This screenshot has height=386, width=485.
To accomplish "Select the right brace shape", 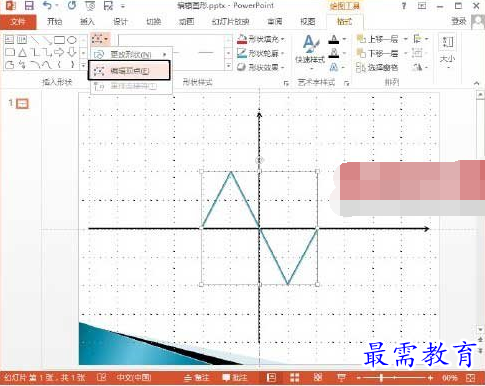I will click(x=72, y=64).
